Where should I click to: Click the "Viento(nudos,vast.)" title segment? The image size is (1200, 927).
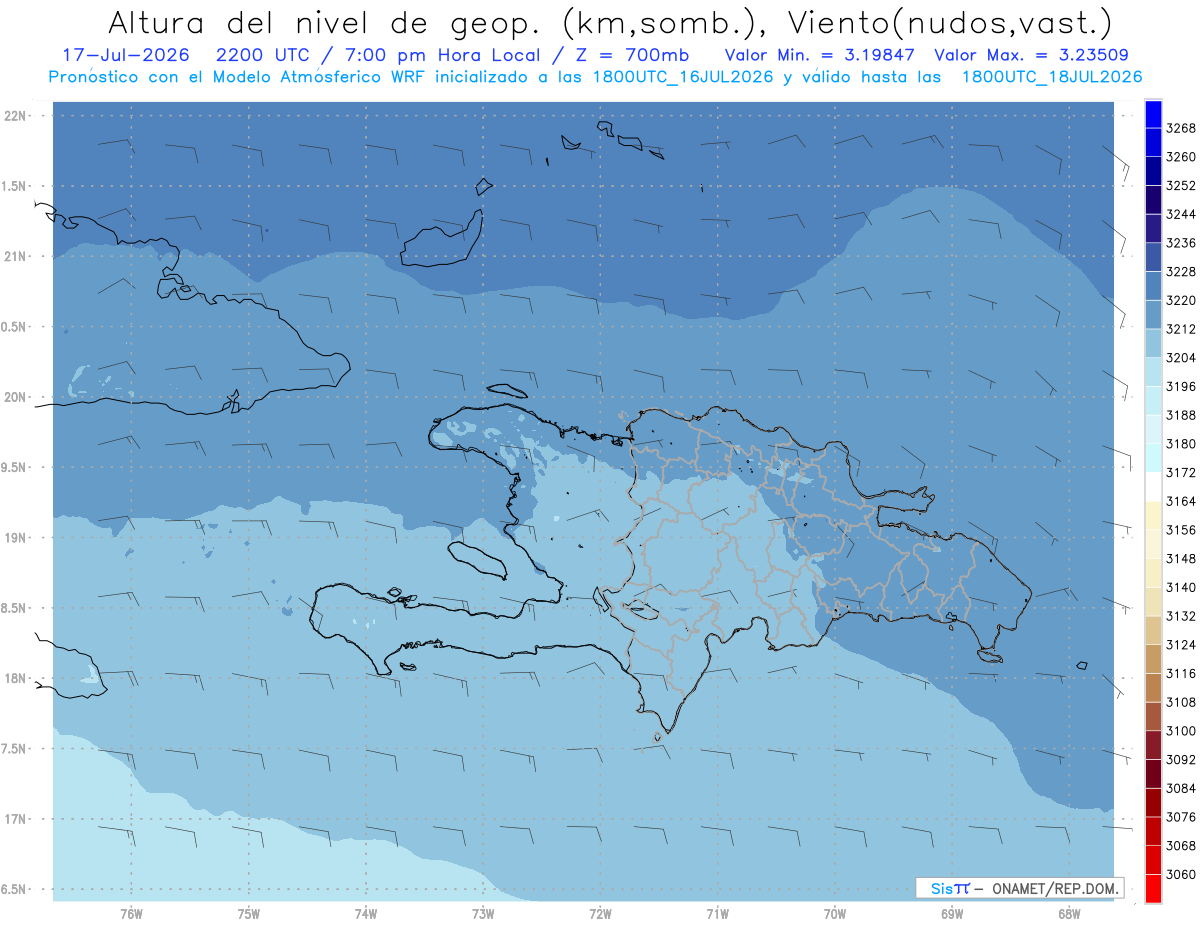(x=948, y=23)
